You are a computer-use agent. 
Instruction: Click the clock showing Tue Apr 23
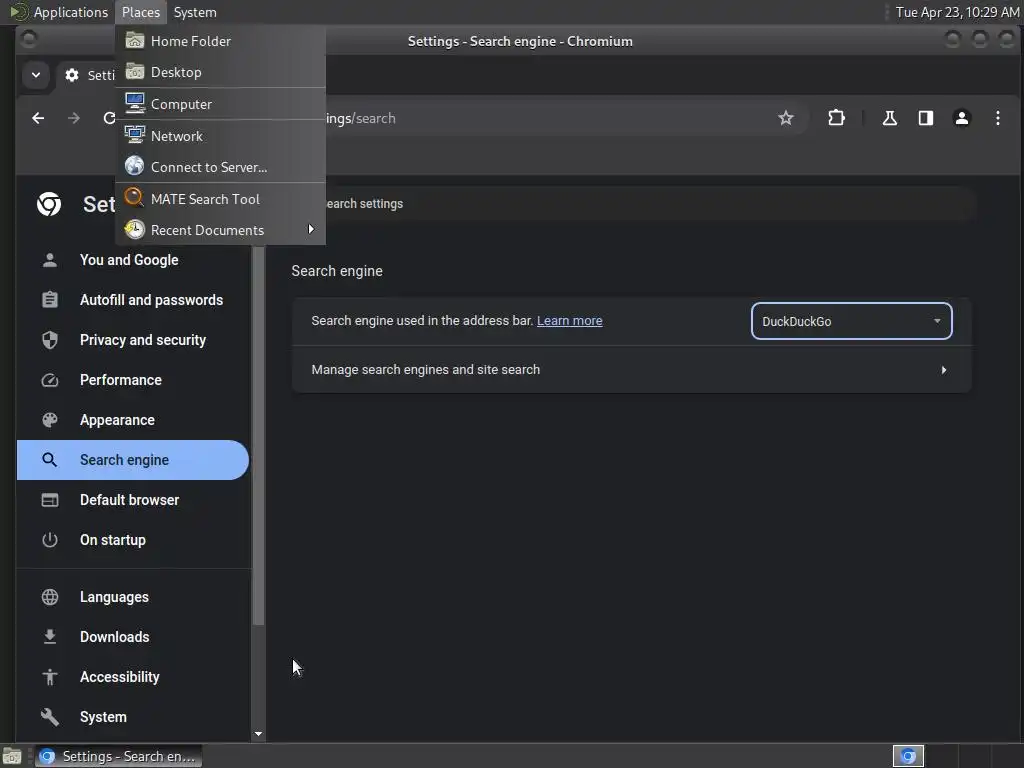click(x=957, y=12)
